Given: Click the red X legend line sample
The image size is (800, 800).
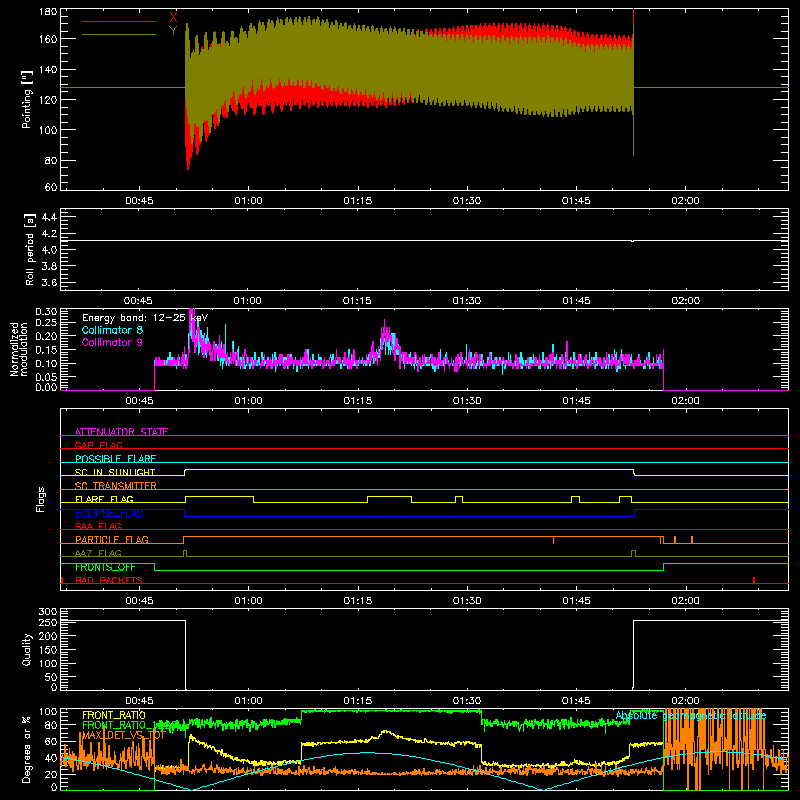Looking at the screenshot, I should pos(119,21).
